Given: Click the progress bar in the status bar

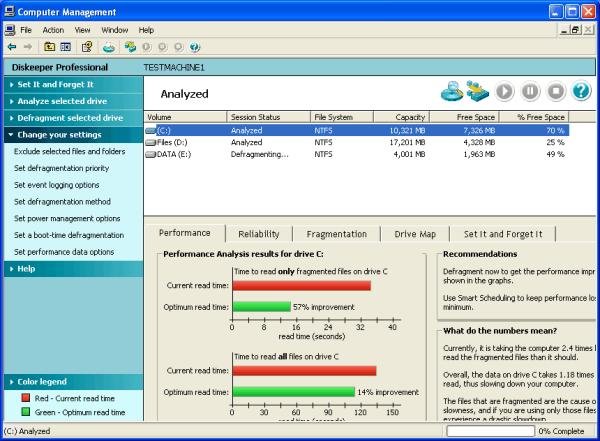Looking at the screenshot, I should (491, 431).
